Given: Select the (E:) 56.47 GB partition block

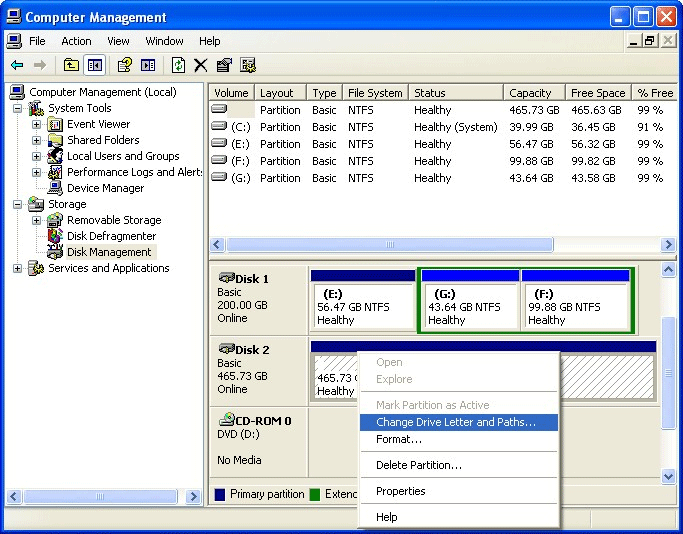Looking at the screenshot, I should coord(363,300).
